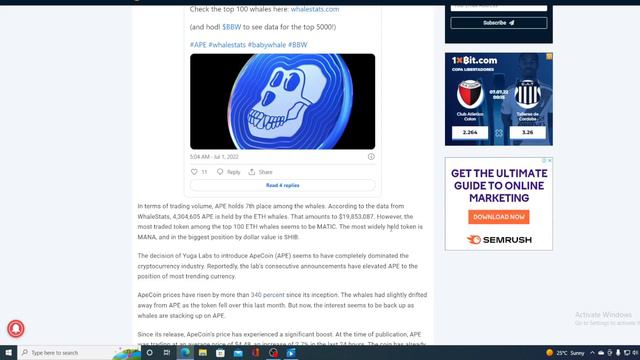The image size is (640, 360).
Task: Click the Club Atletico Colon crest
Action: (470, 94)
